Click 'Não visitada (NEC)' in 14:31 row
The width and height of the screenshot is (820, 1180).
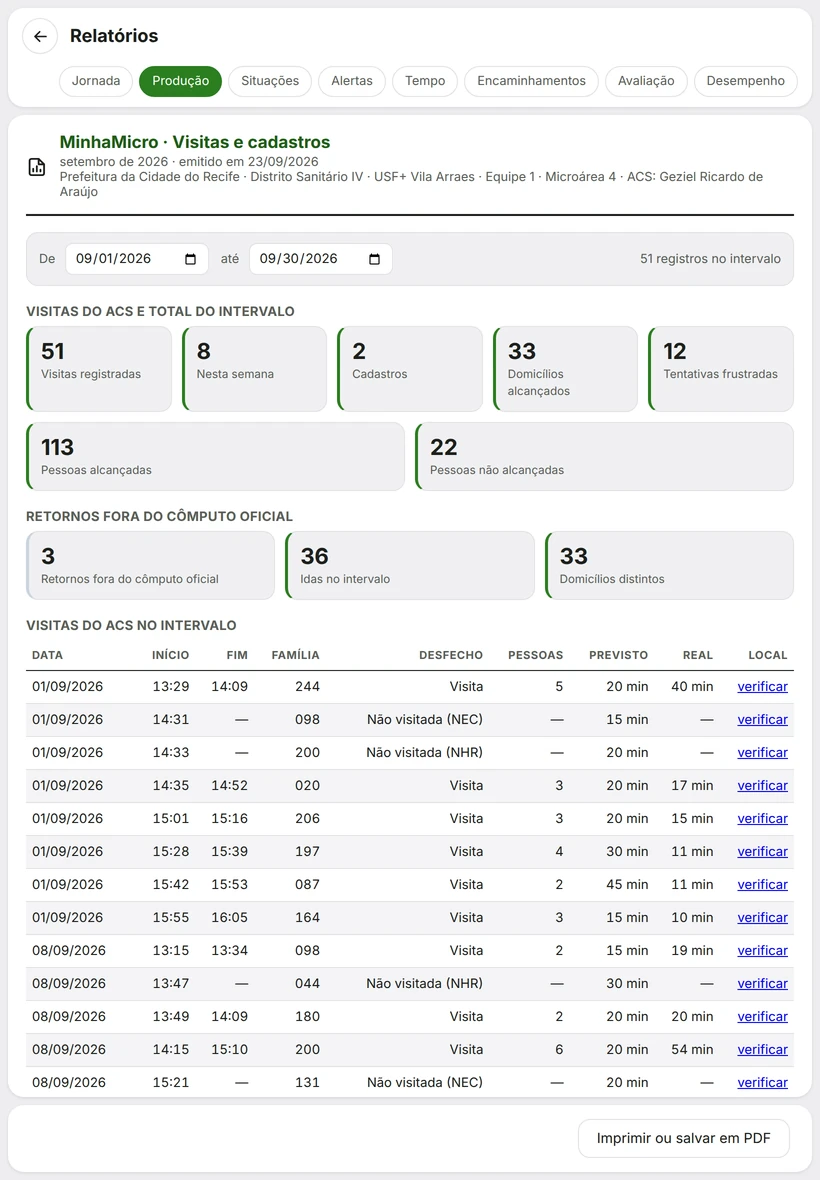click(425, 719)
